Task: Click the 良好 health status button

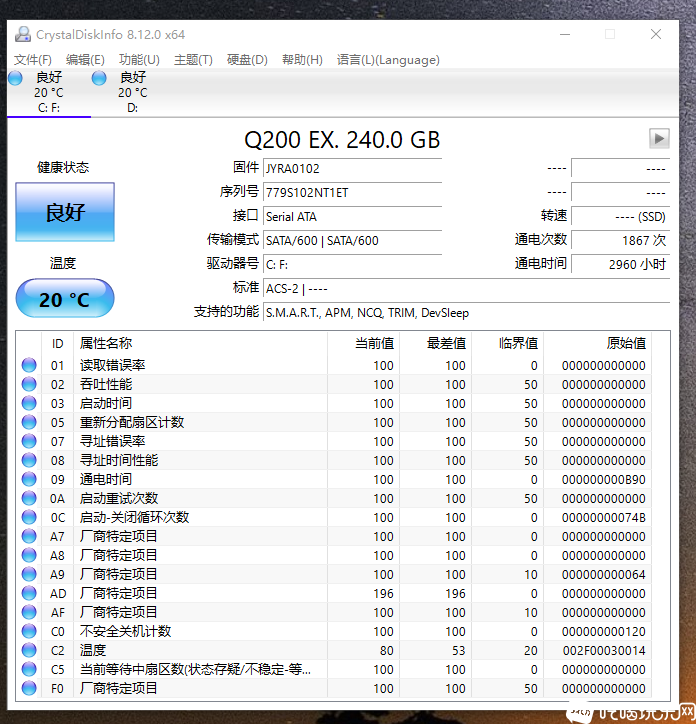Action: click(x=65, y=212)
